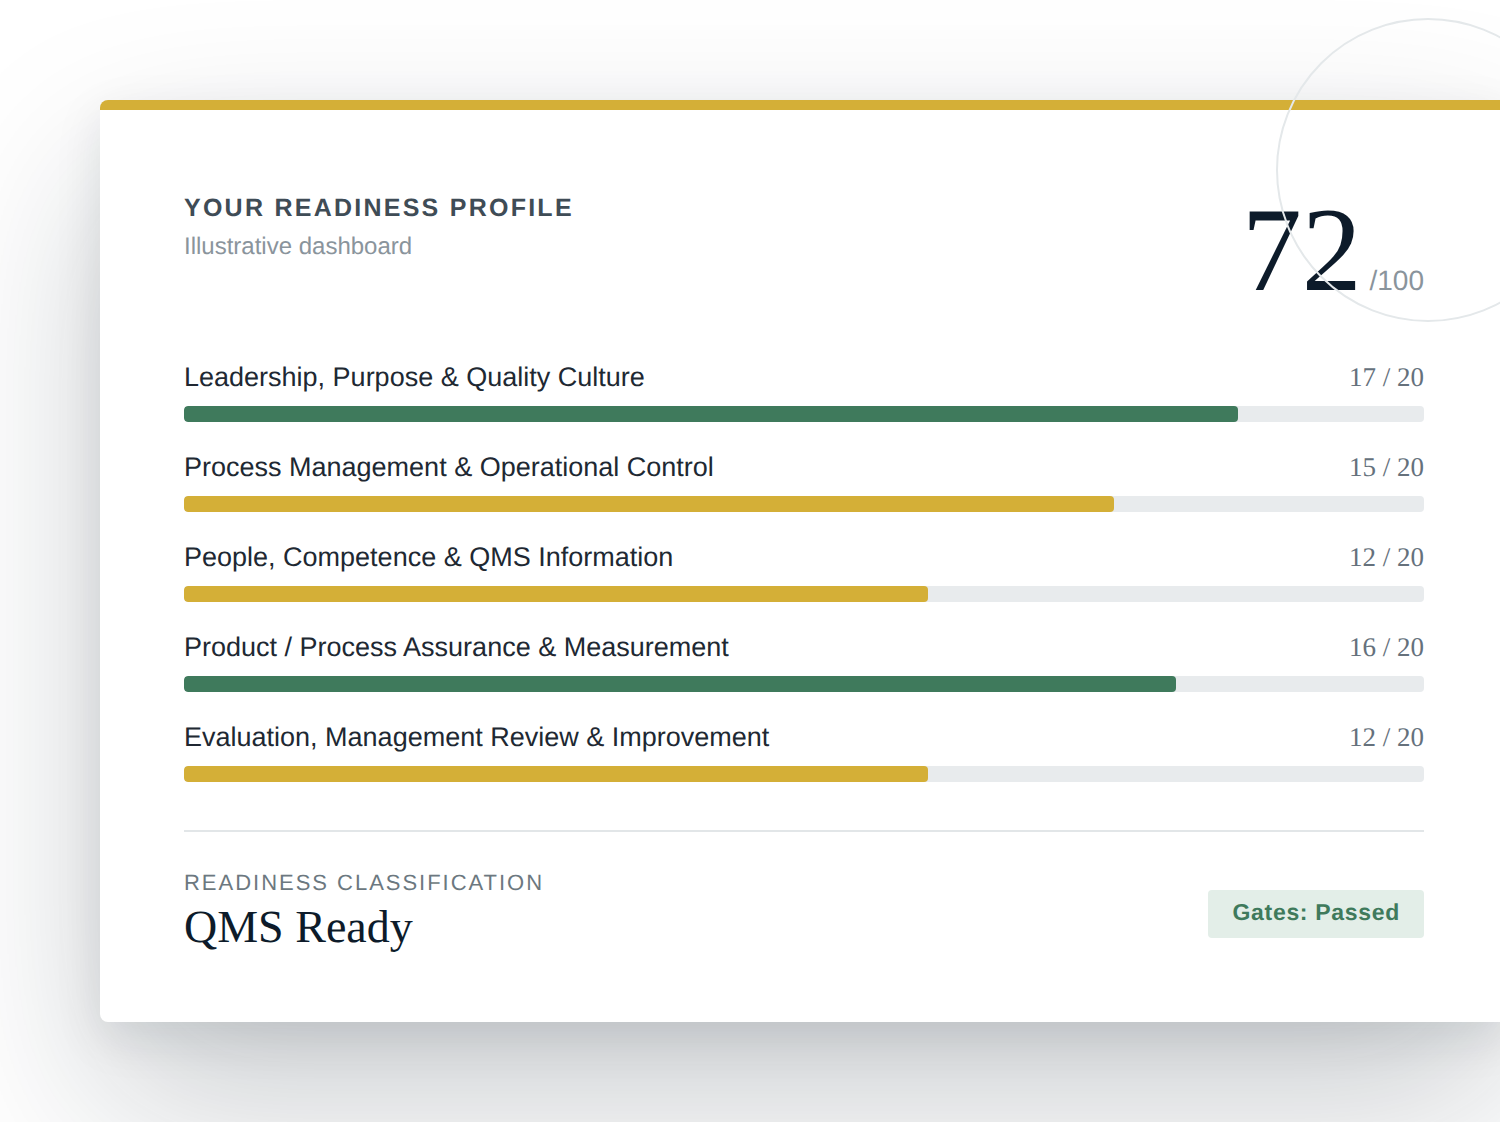
Task: Click the Process Management & Operational Control label
Action: pyautogui.click(x=449, y=467)
